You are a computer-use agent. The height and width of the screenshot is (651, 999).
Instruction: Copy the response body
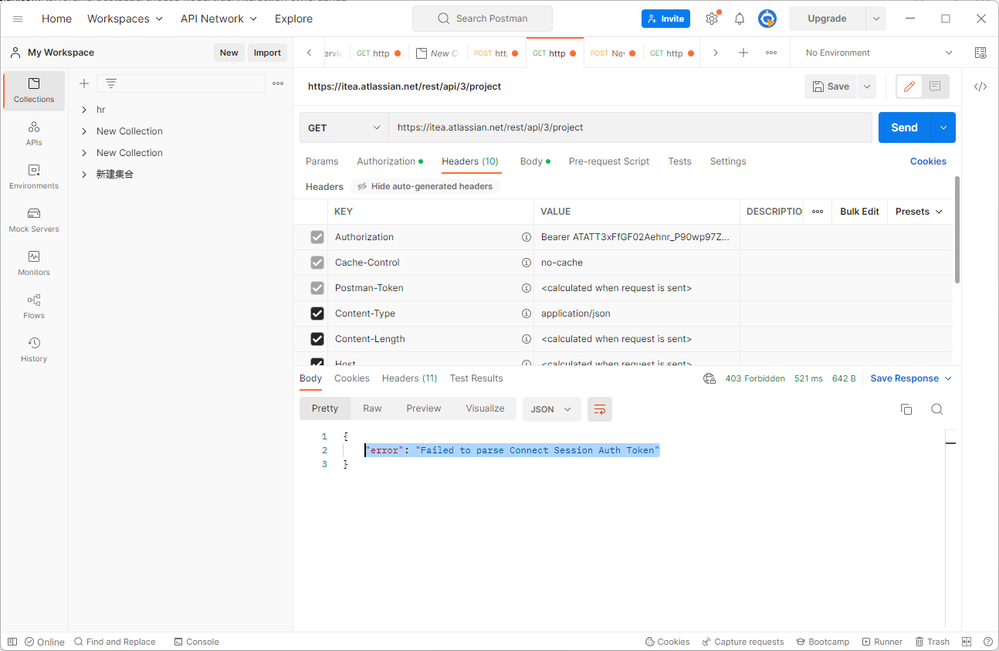[x=906, y=410]
